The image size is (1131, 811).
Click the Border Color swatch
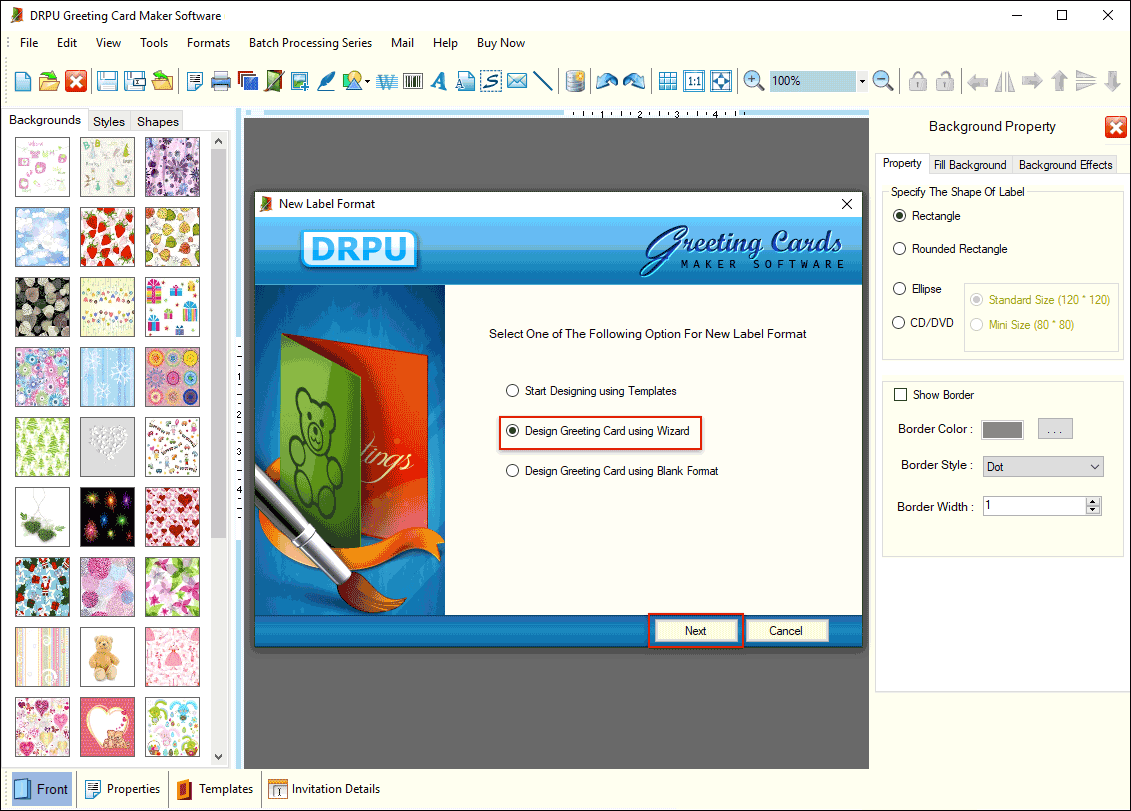point(1002,429)
